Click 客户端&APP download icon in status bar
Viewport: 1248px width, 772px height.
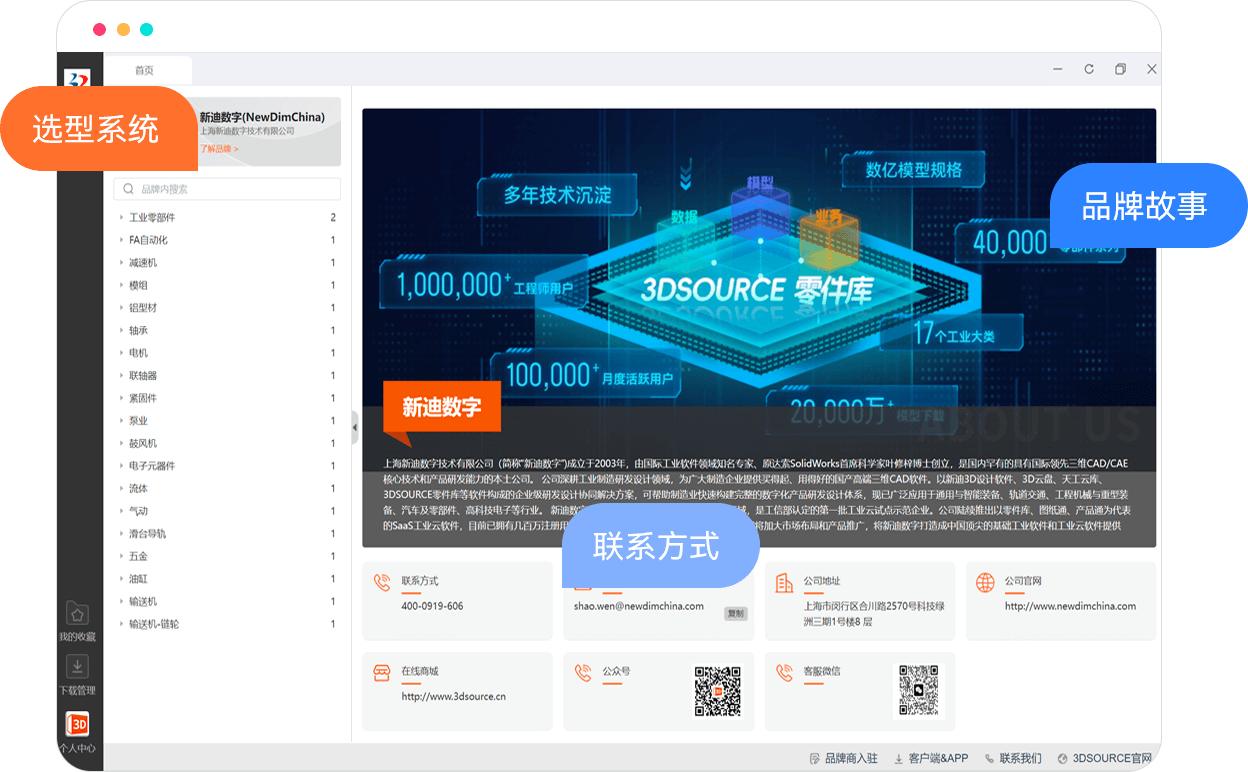pyautogui.click(x=898, y=759)
